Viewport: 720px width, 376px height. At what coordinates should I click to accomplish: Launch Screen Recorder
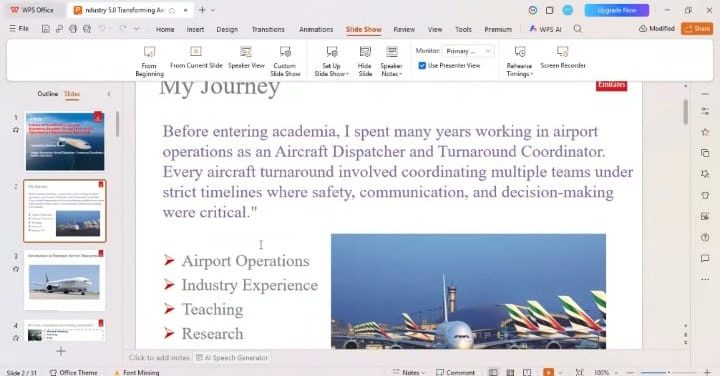pos(562,58)
